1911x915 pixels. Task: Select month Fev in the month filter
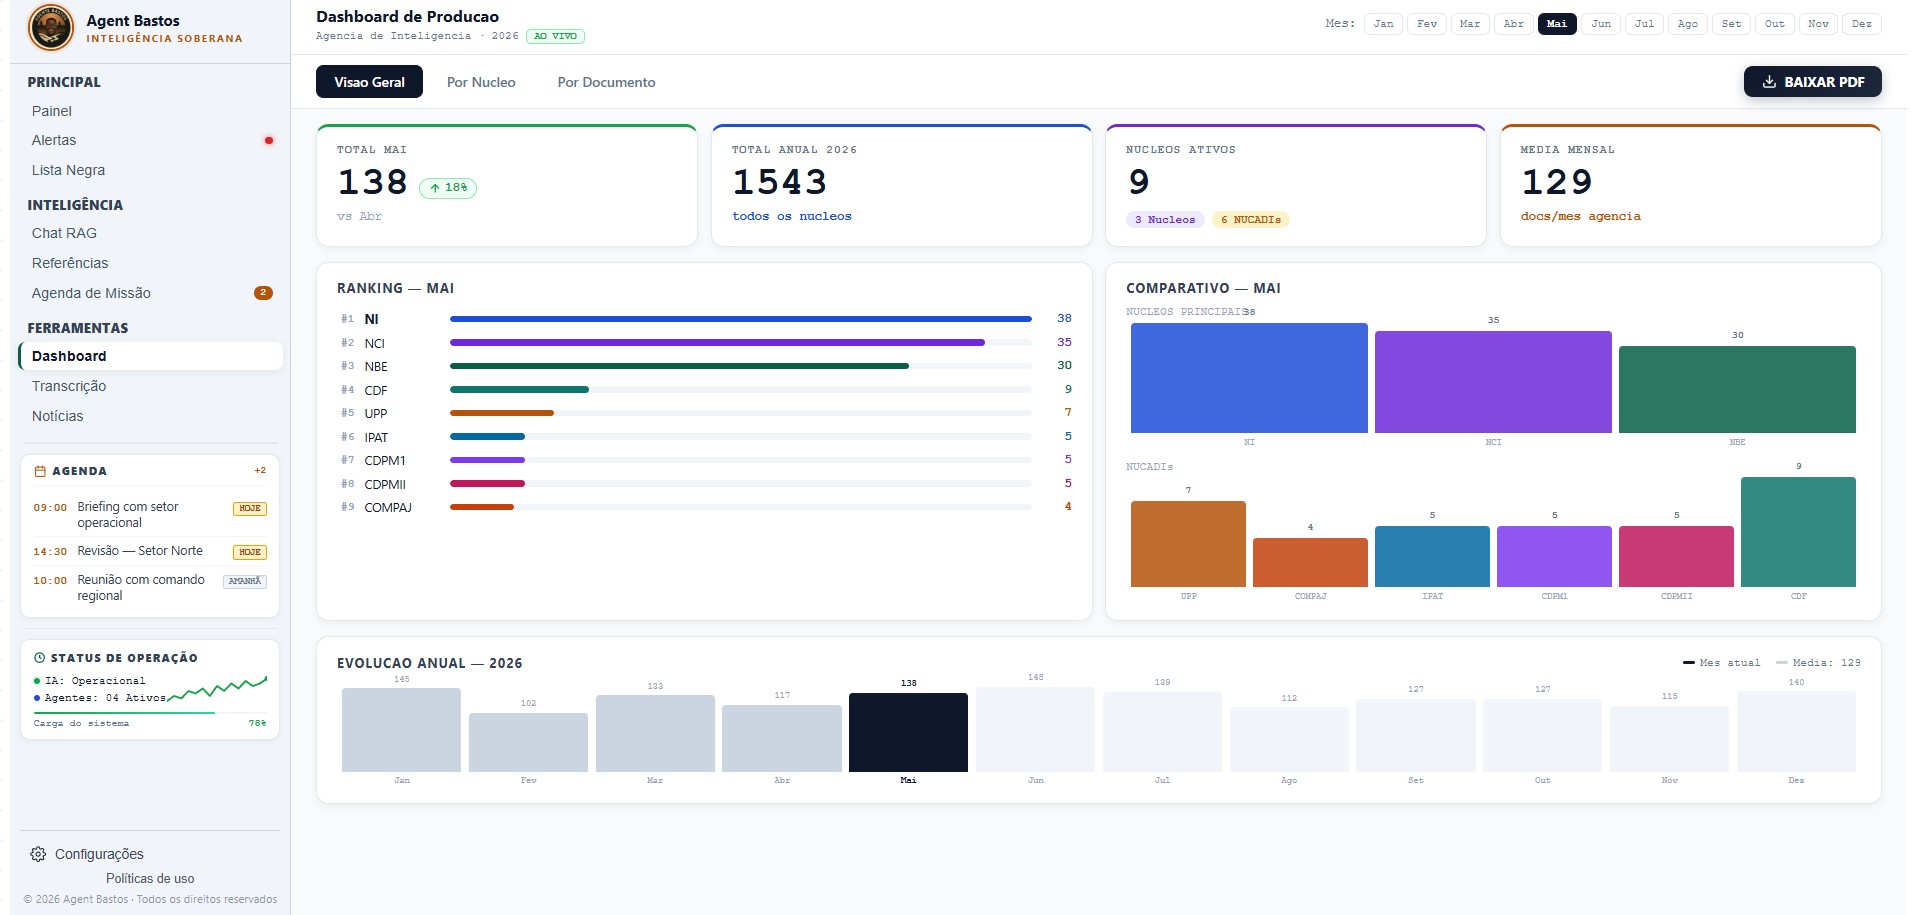[x=1427, y=24]
